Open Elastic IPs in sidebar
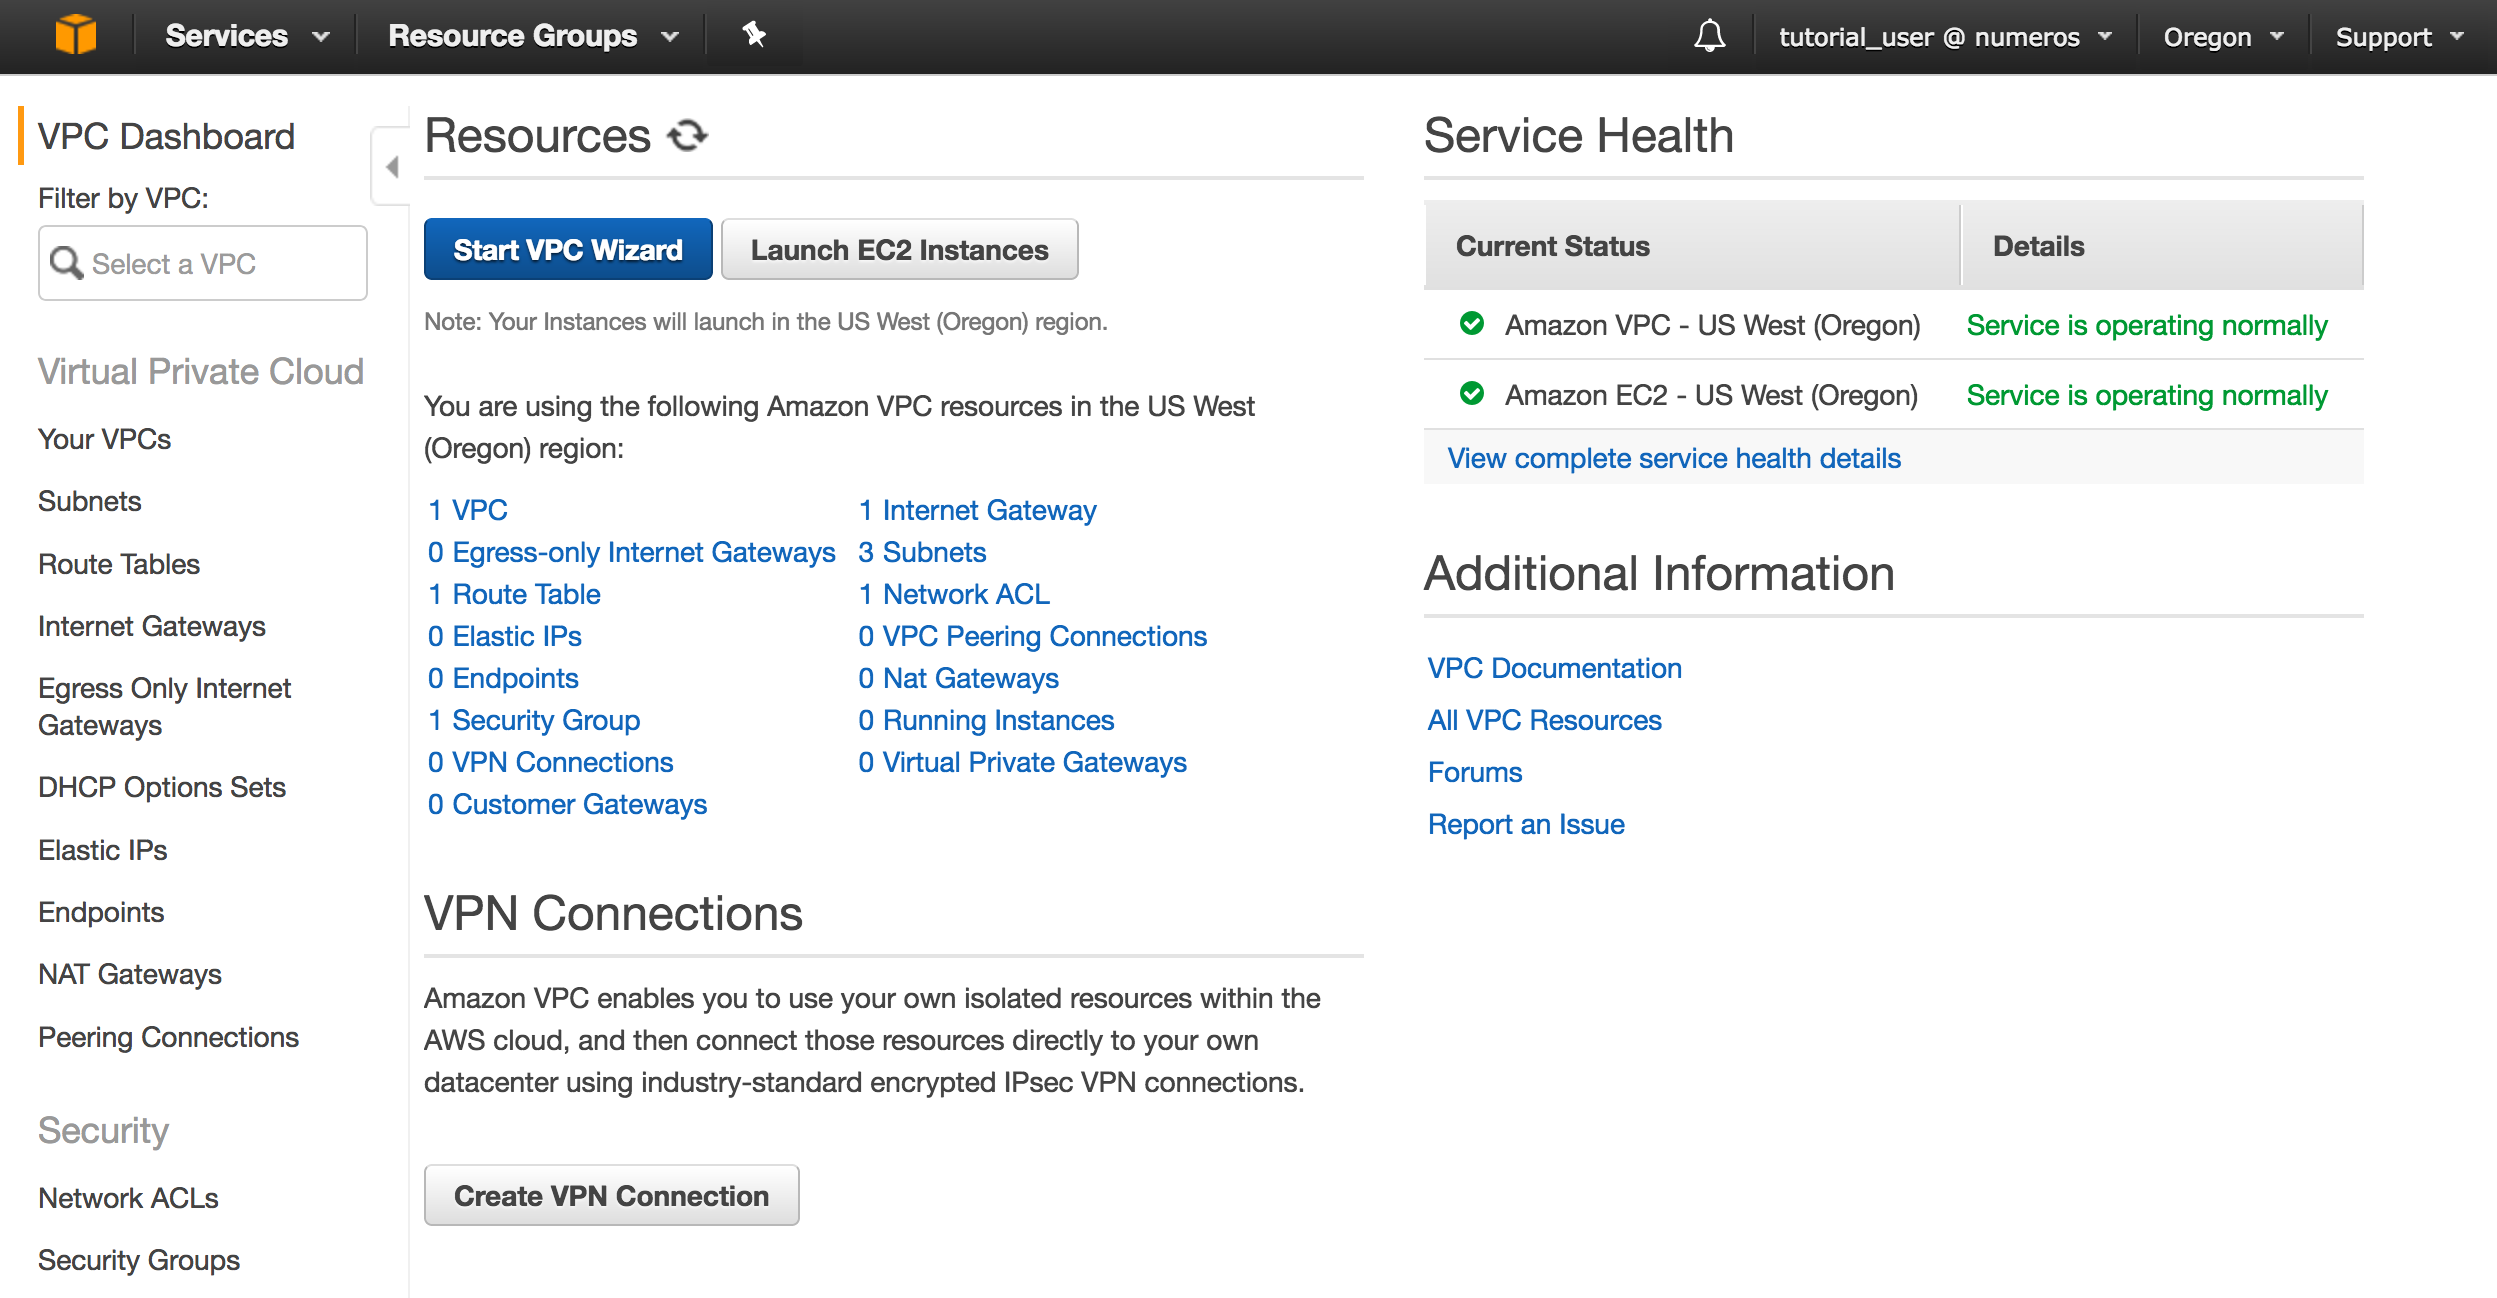The image size is (2497, 1298). [102, 850]
